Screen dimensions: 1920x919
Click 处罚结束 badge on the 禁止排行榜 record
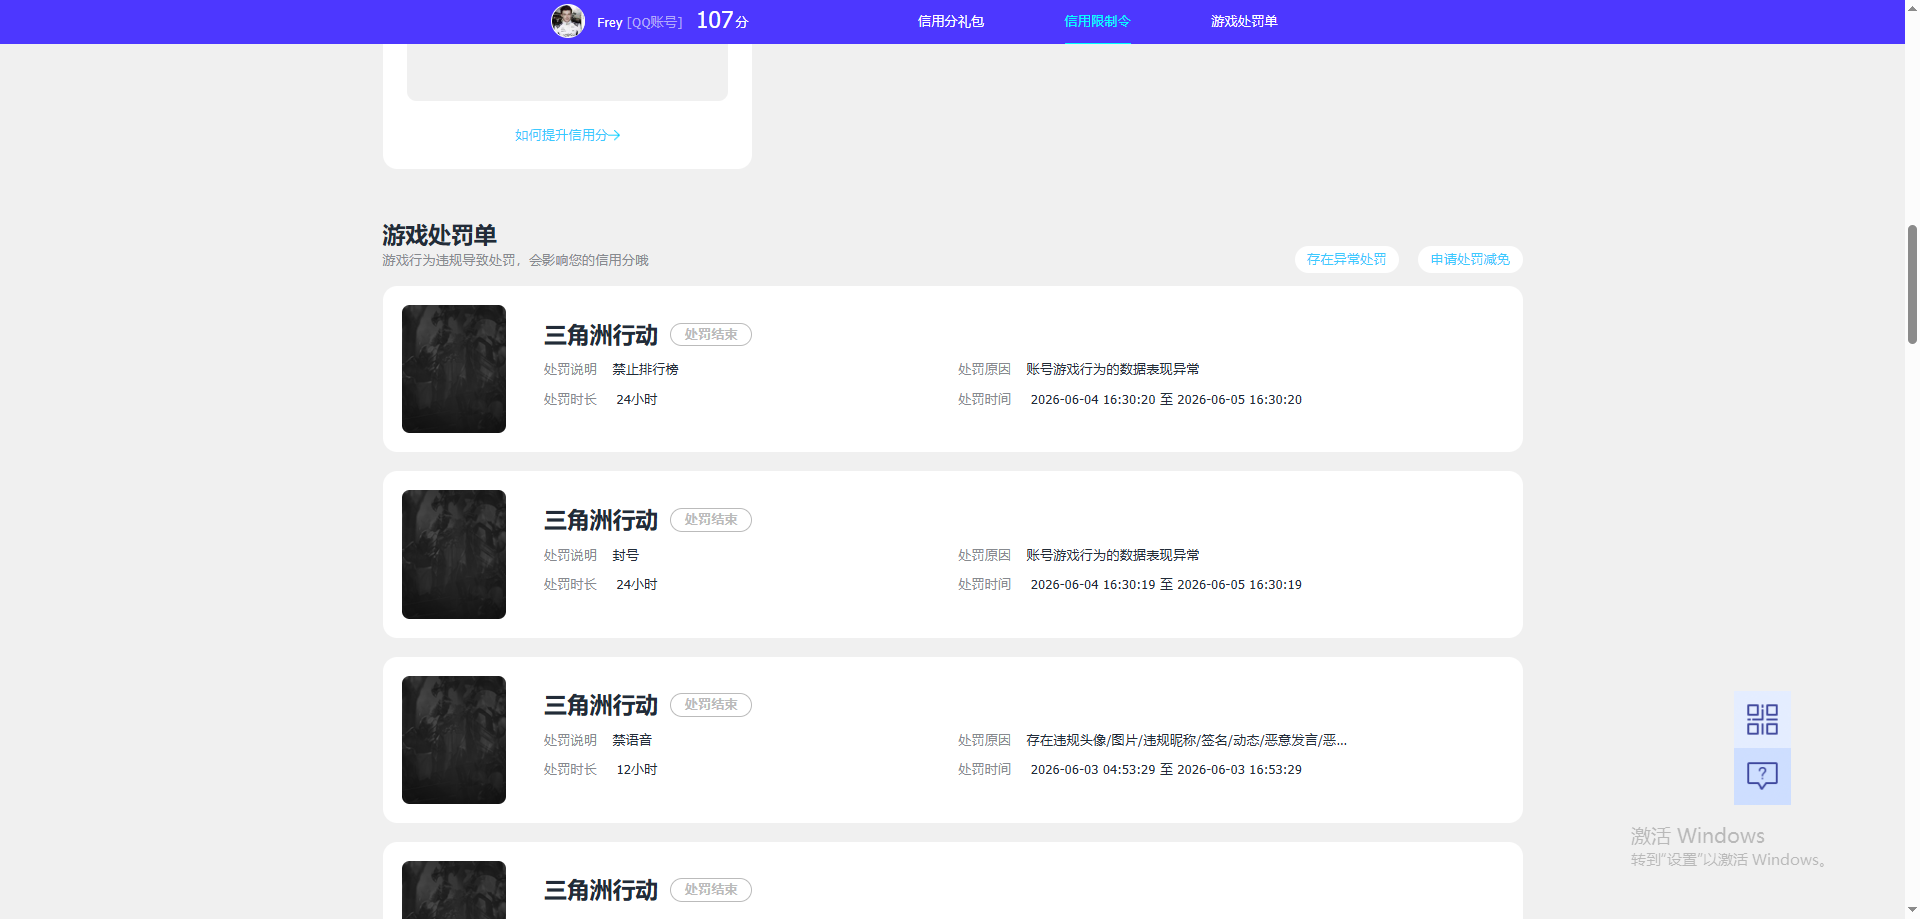(x=711, y=335)
